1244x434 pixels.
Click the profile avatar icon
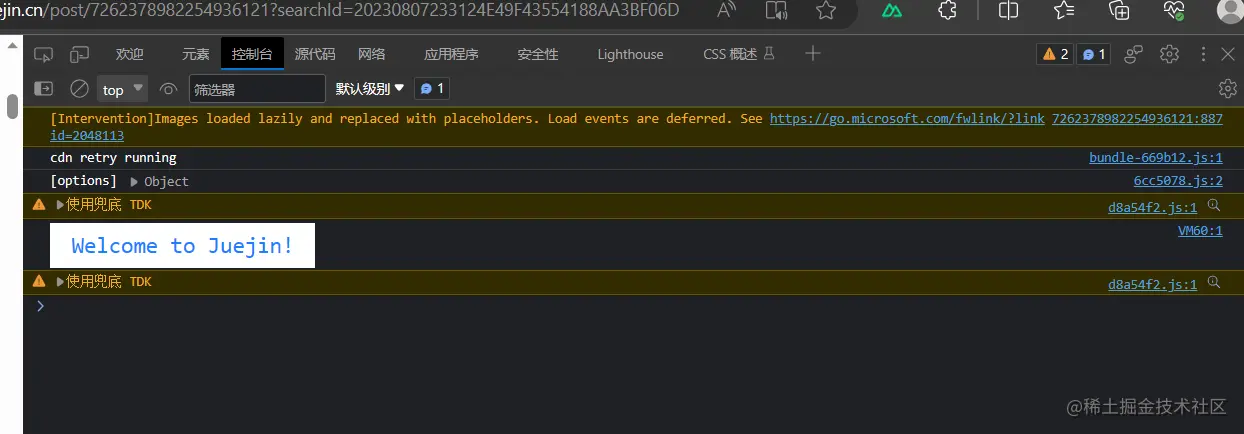pyautogui.click(x=1231, y=10)
